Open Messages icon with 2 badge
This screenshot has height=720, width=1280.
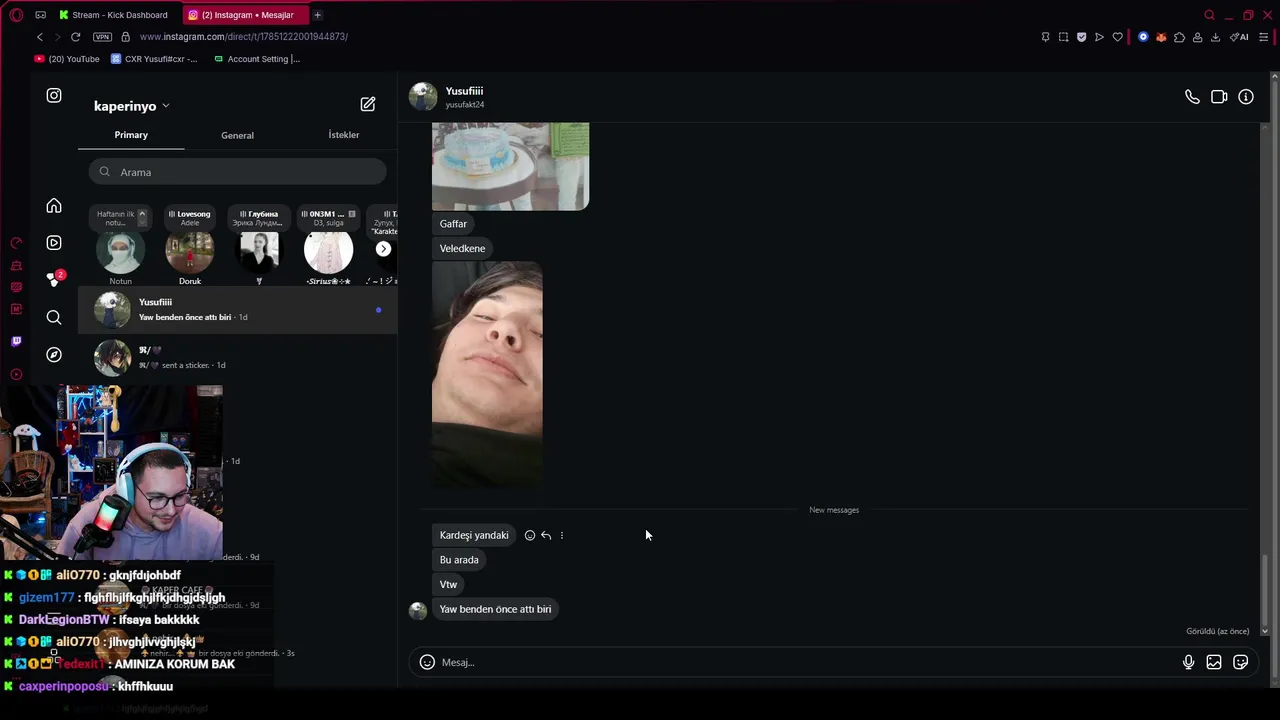click(x=55, y=279)
